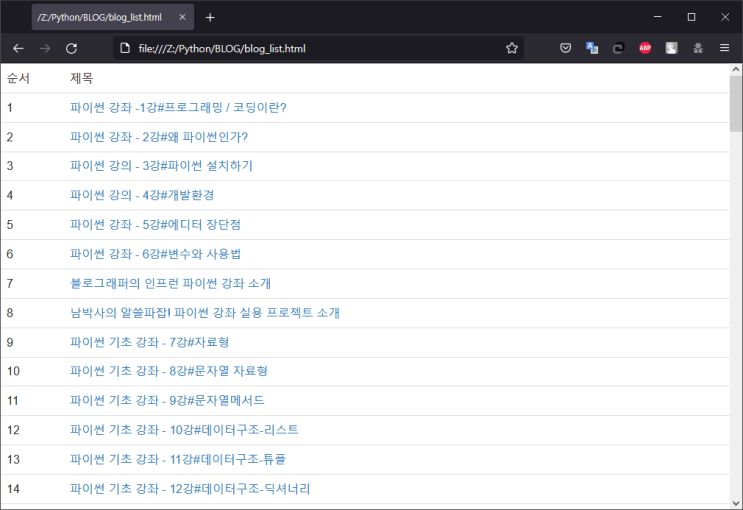Click the browser back arrow button
The height and width of the screenshot is (510, 743).
click(x=18, y=48)
